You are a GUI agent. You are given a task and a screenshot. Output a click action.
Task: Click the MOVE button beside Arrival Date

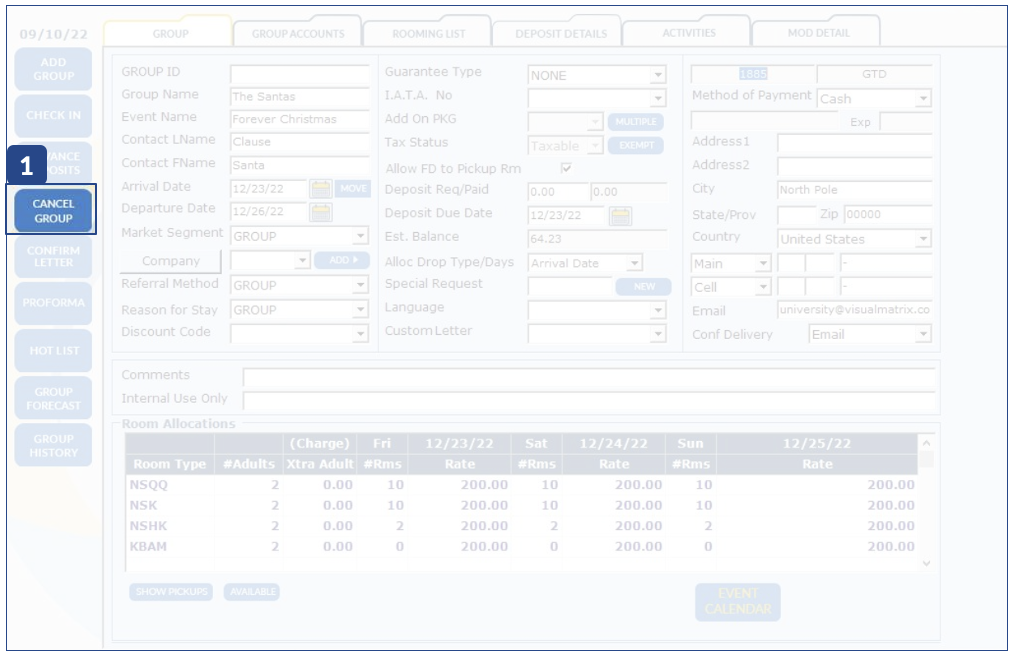(x=353, y=188)
